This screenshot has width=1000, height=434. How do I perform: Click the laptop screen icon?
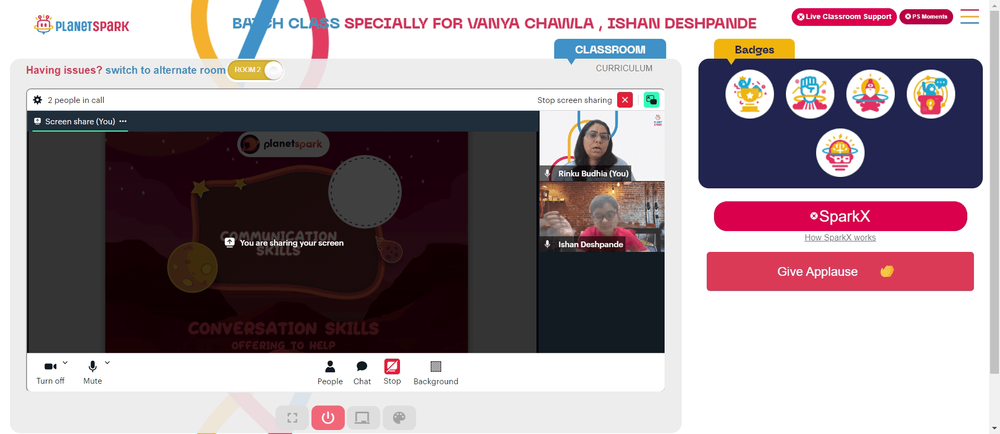[363, 418]
